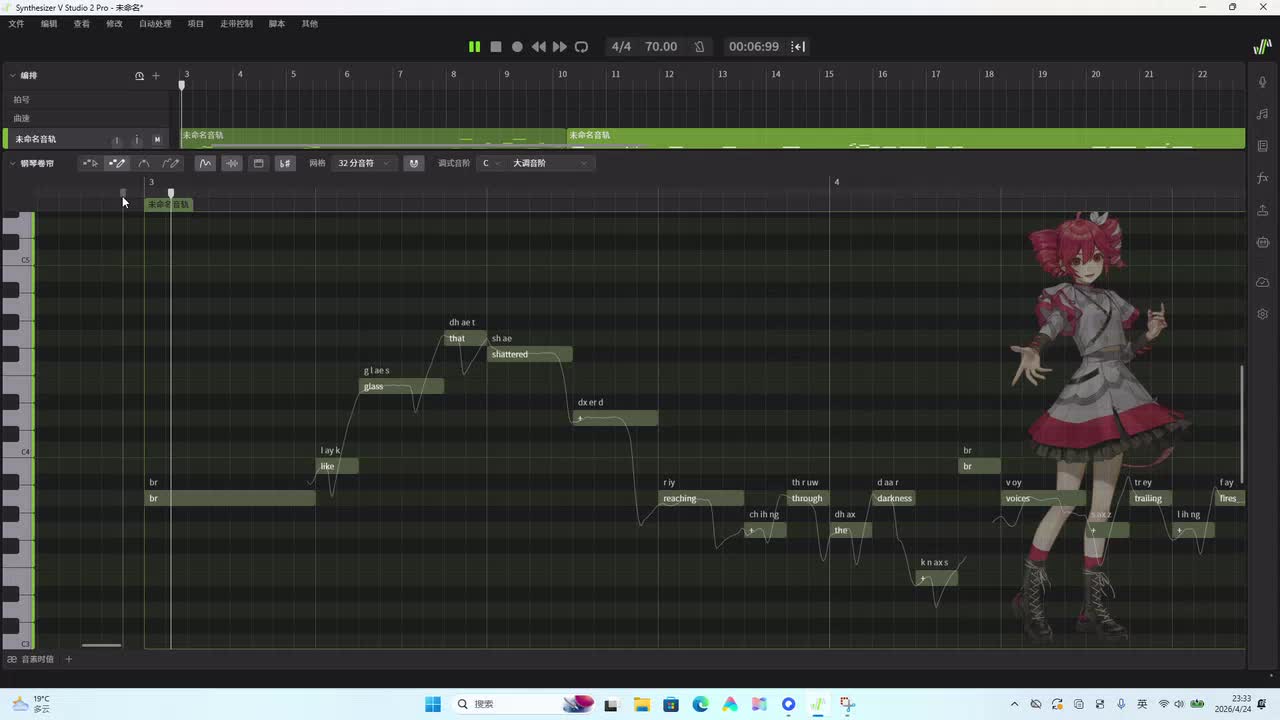The image size is (1280, 720).
Task: Toggle pitch curve display
Action: tap(205, 163)
